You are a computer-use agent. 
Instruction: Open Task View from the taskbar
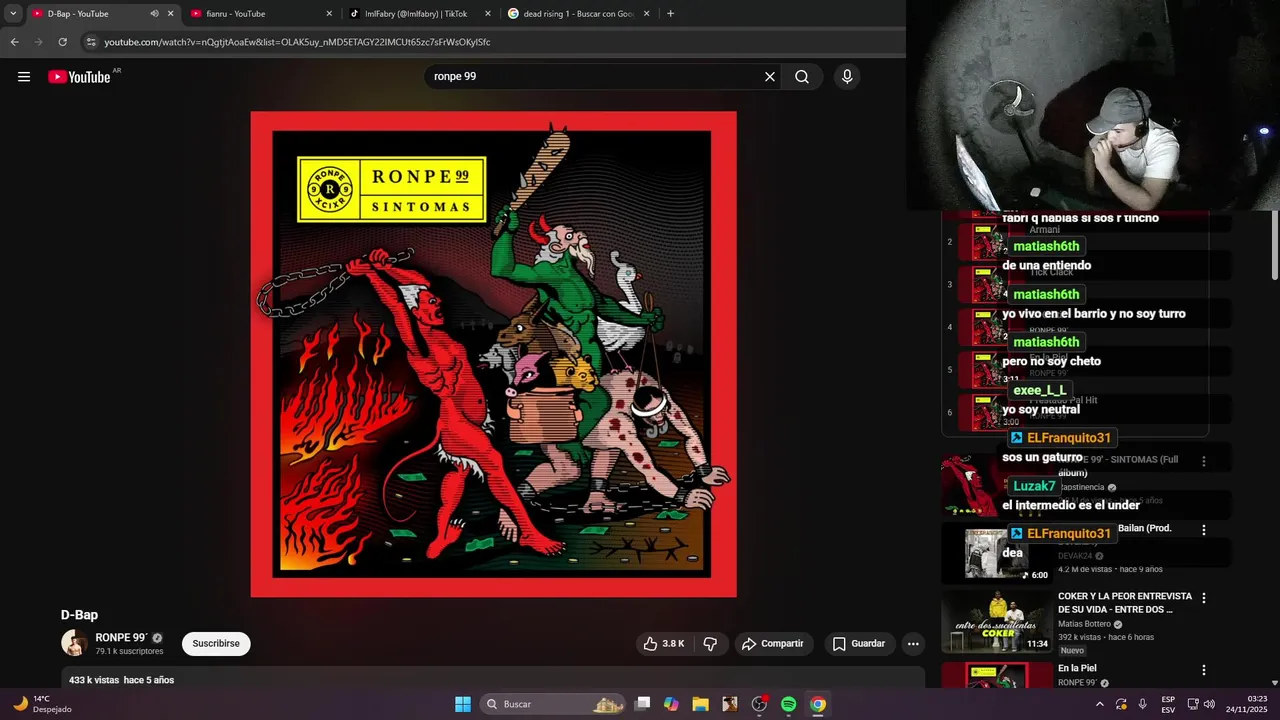642,704
